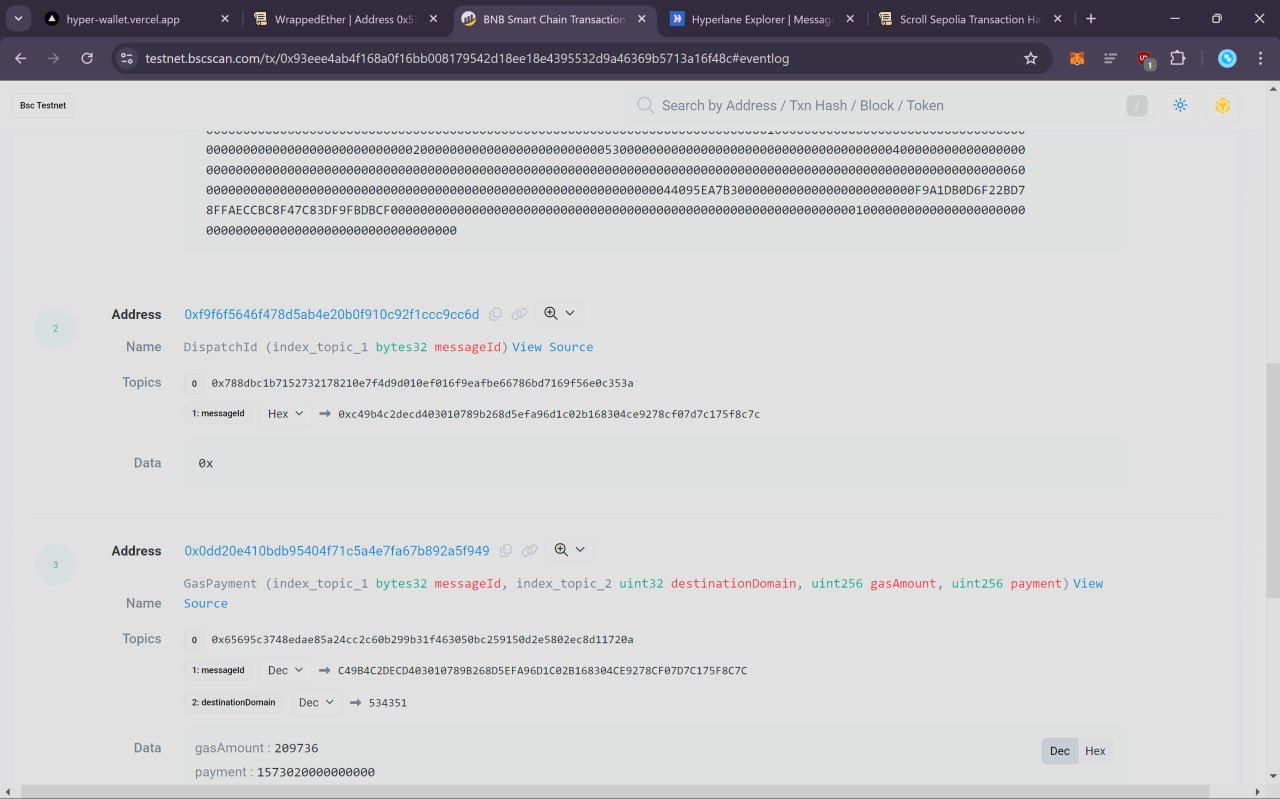Click the 2: destinationDomain label
This screenshot has height=799, width=1280.
[x=234, y=702]
